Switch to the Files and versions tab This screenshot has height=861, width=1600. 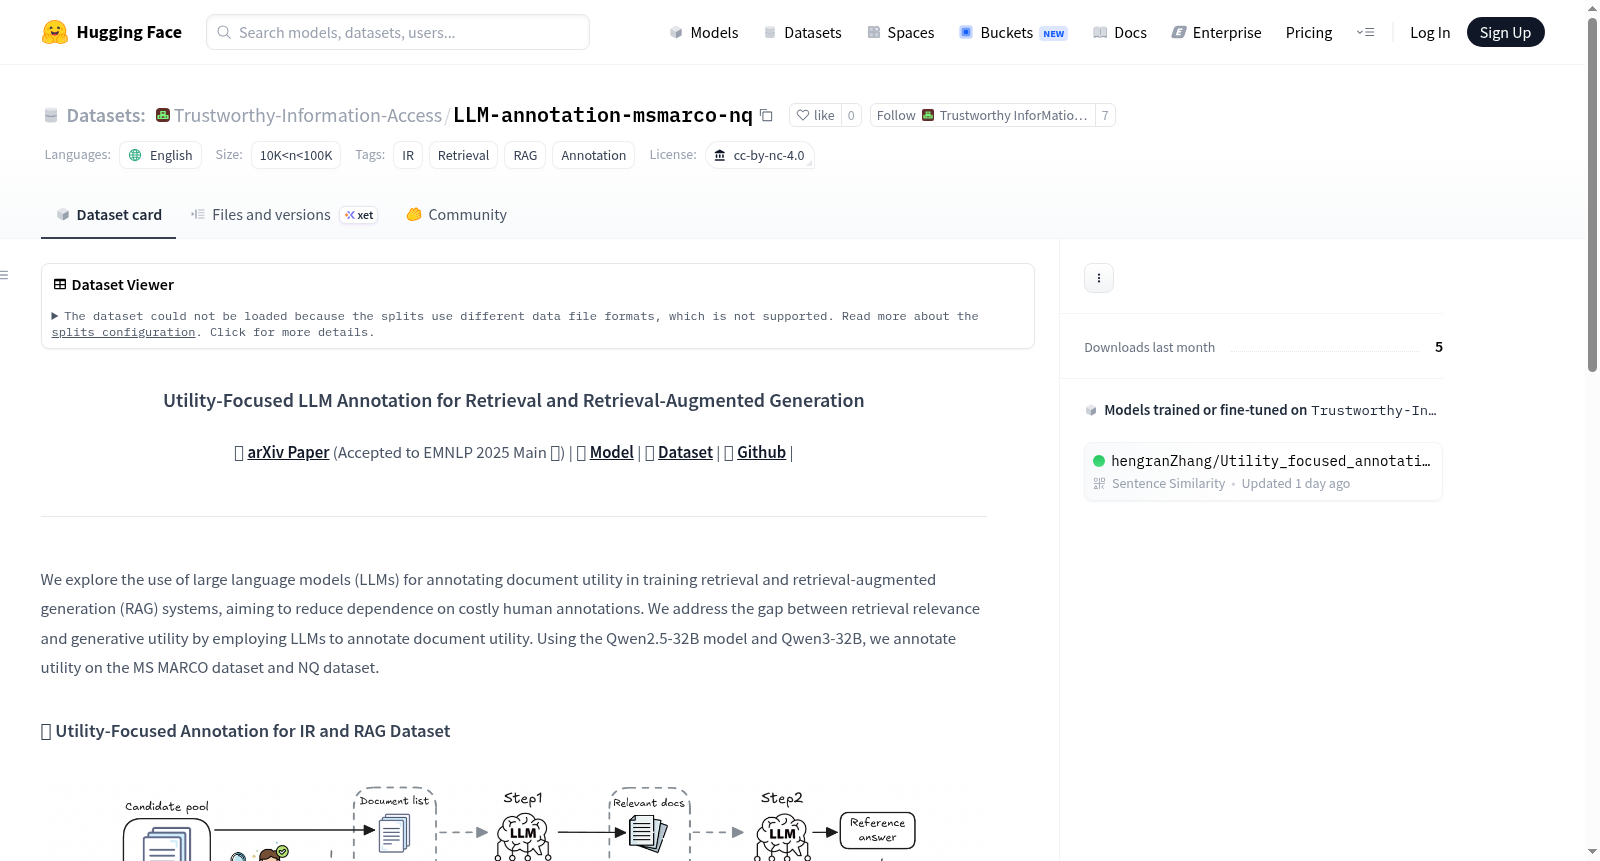(x=284, y=214)
